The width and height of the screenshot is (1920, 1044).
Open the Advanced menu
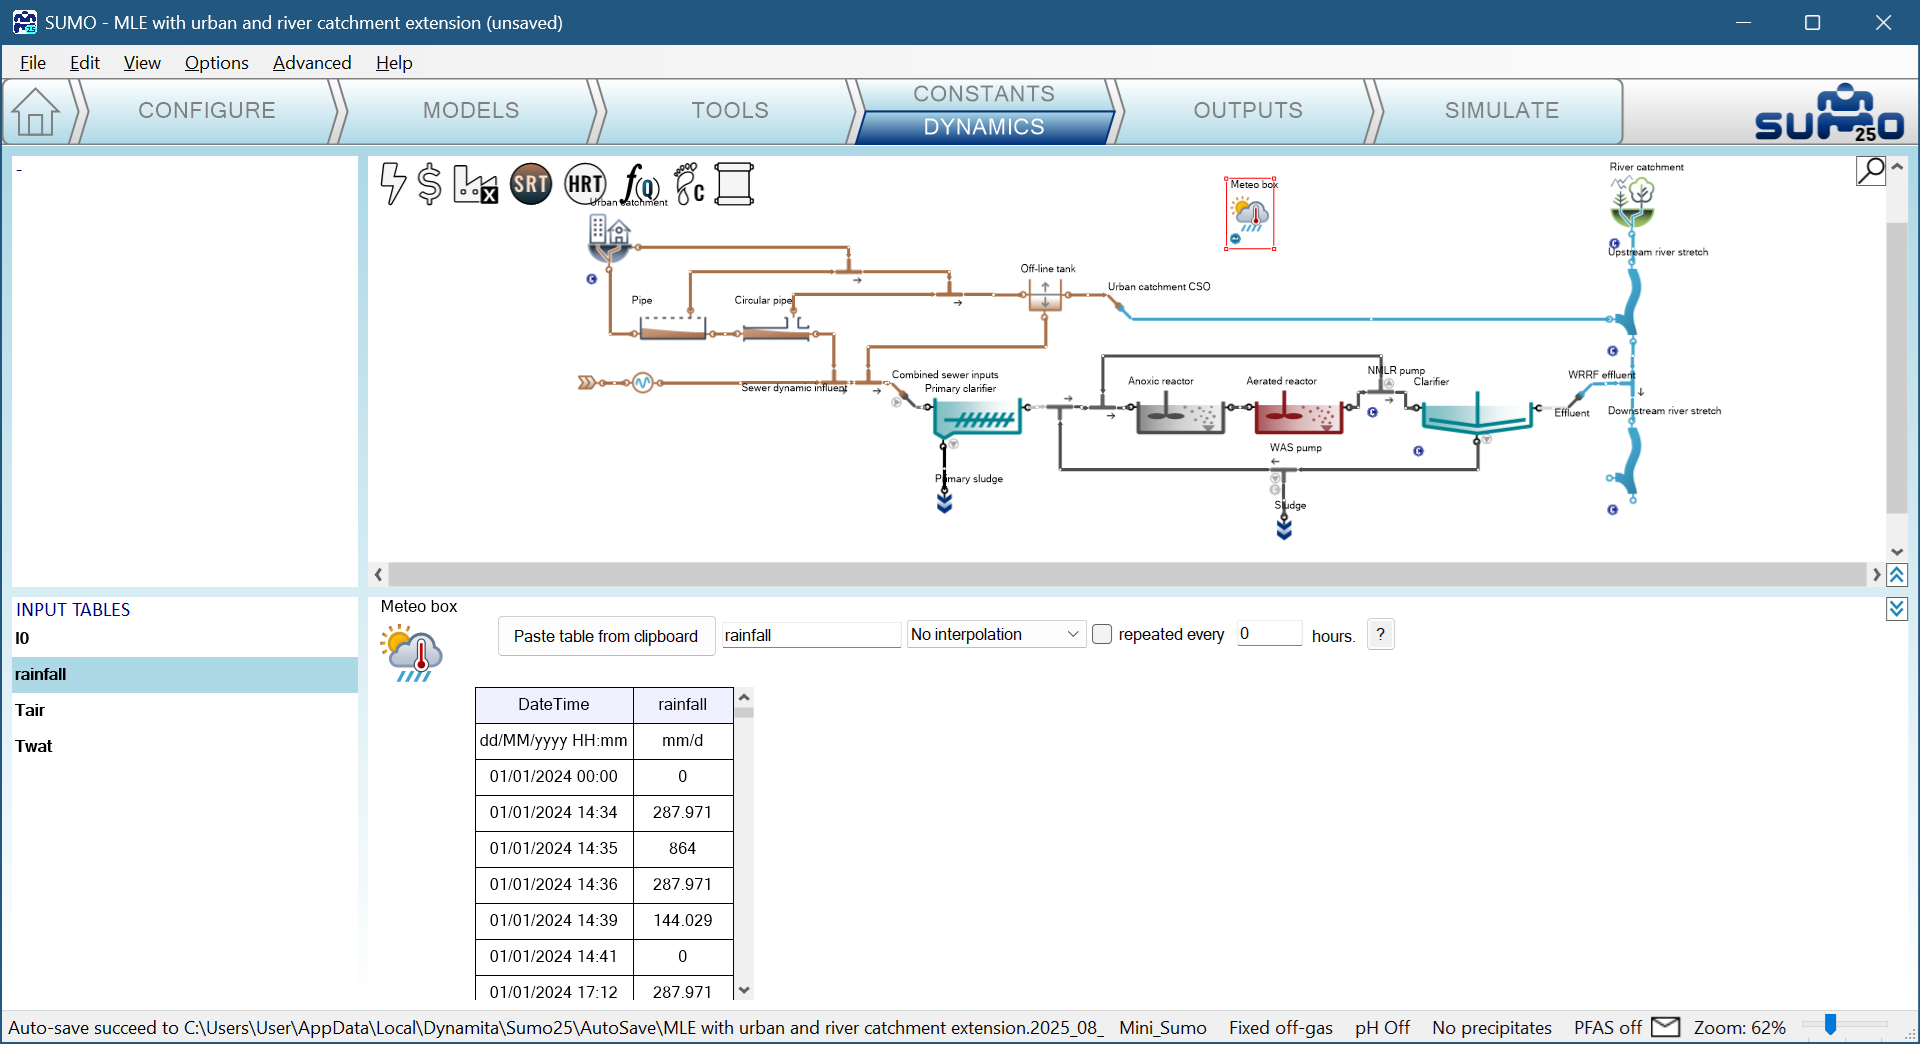click(x=312, y=63)
